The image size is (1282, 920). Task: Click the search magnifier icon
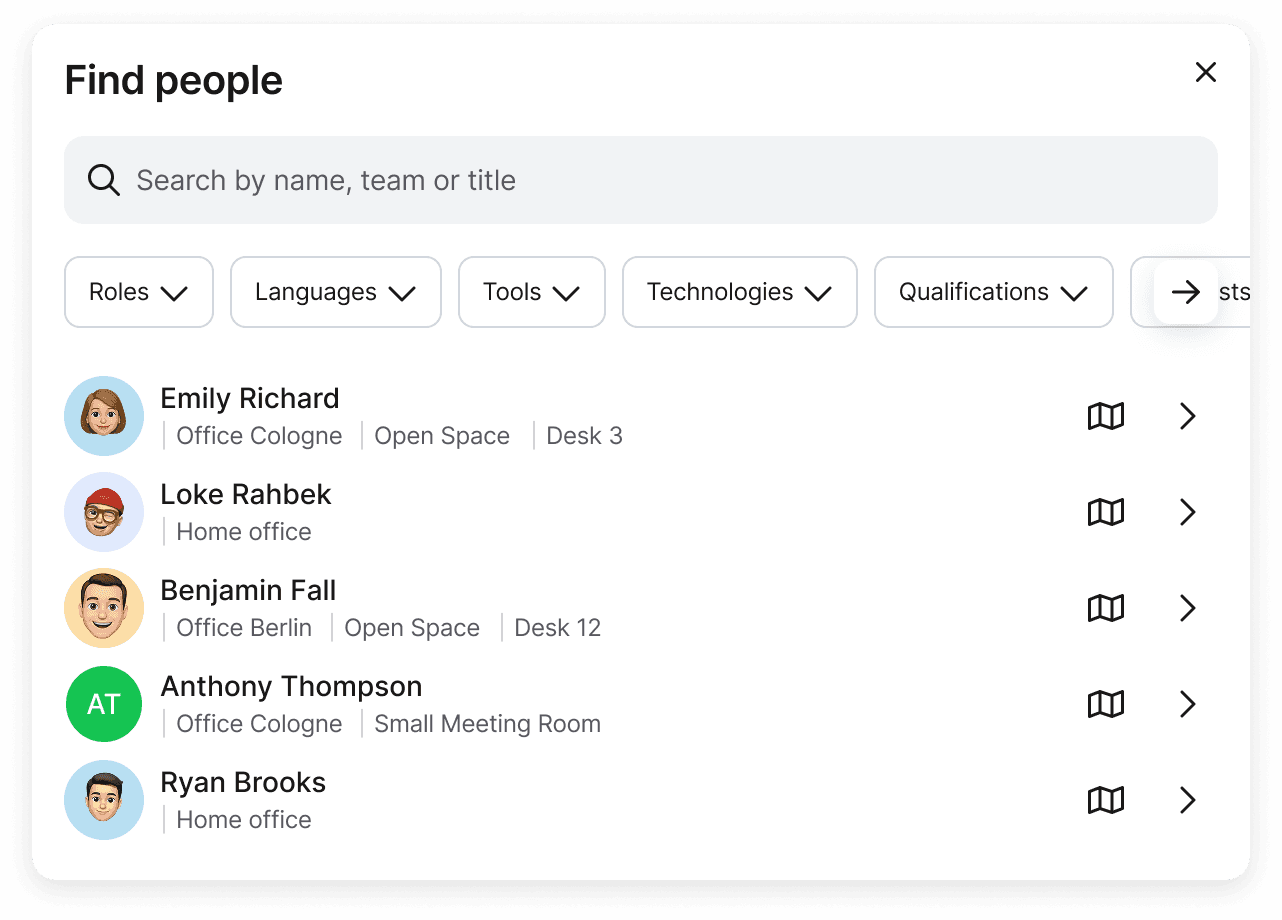coord(103,180)
